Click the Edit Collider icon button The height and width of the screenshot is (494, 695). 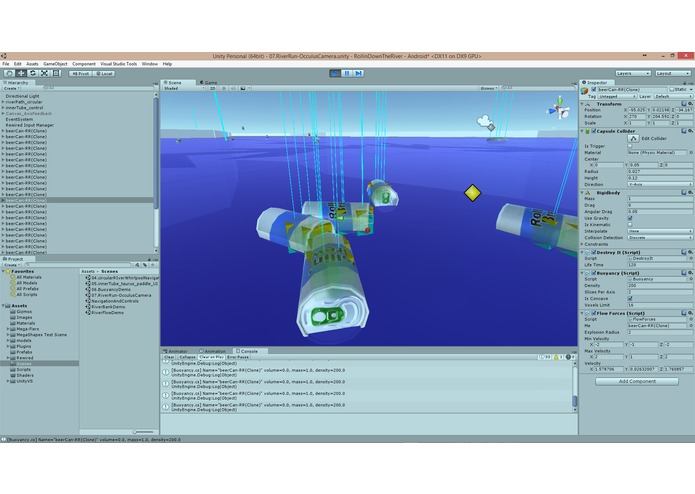[x=633, y=139]
